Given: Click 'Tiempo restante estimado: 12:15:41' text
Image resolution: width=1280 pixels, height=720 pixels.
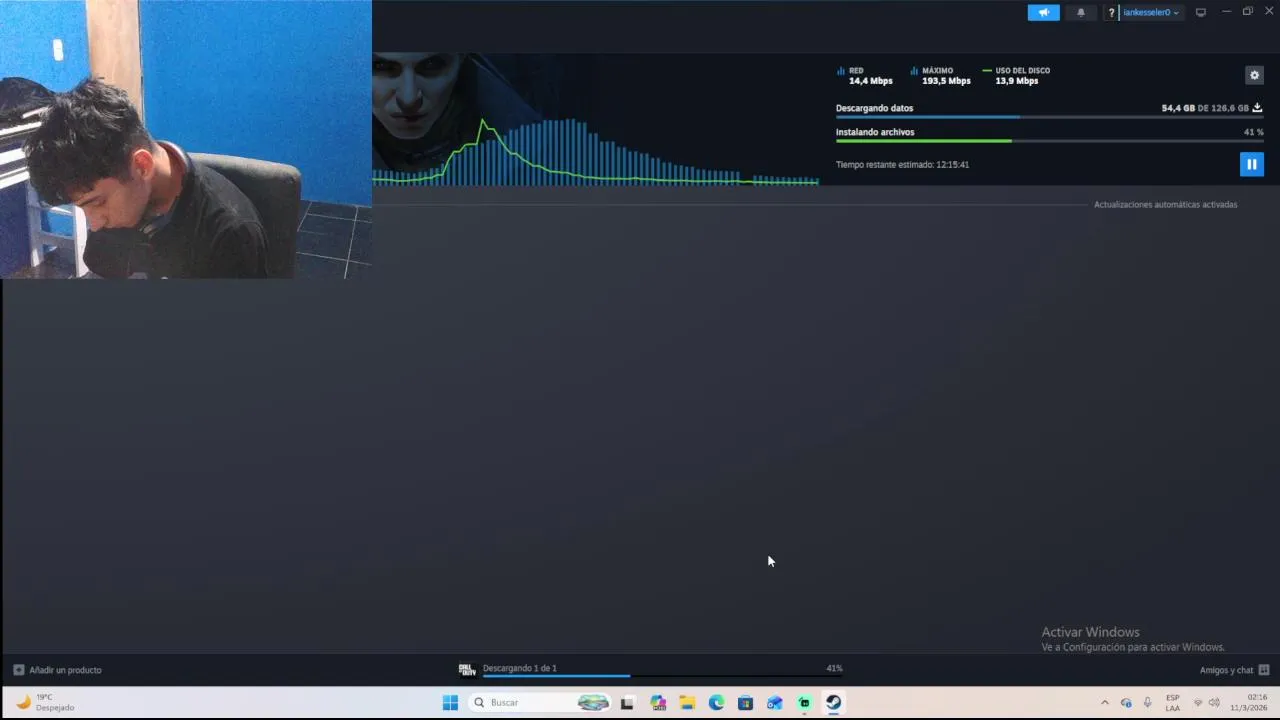Looking at the screenshot, I should point(902,164).
